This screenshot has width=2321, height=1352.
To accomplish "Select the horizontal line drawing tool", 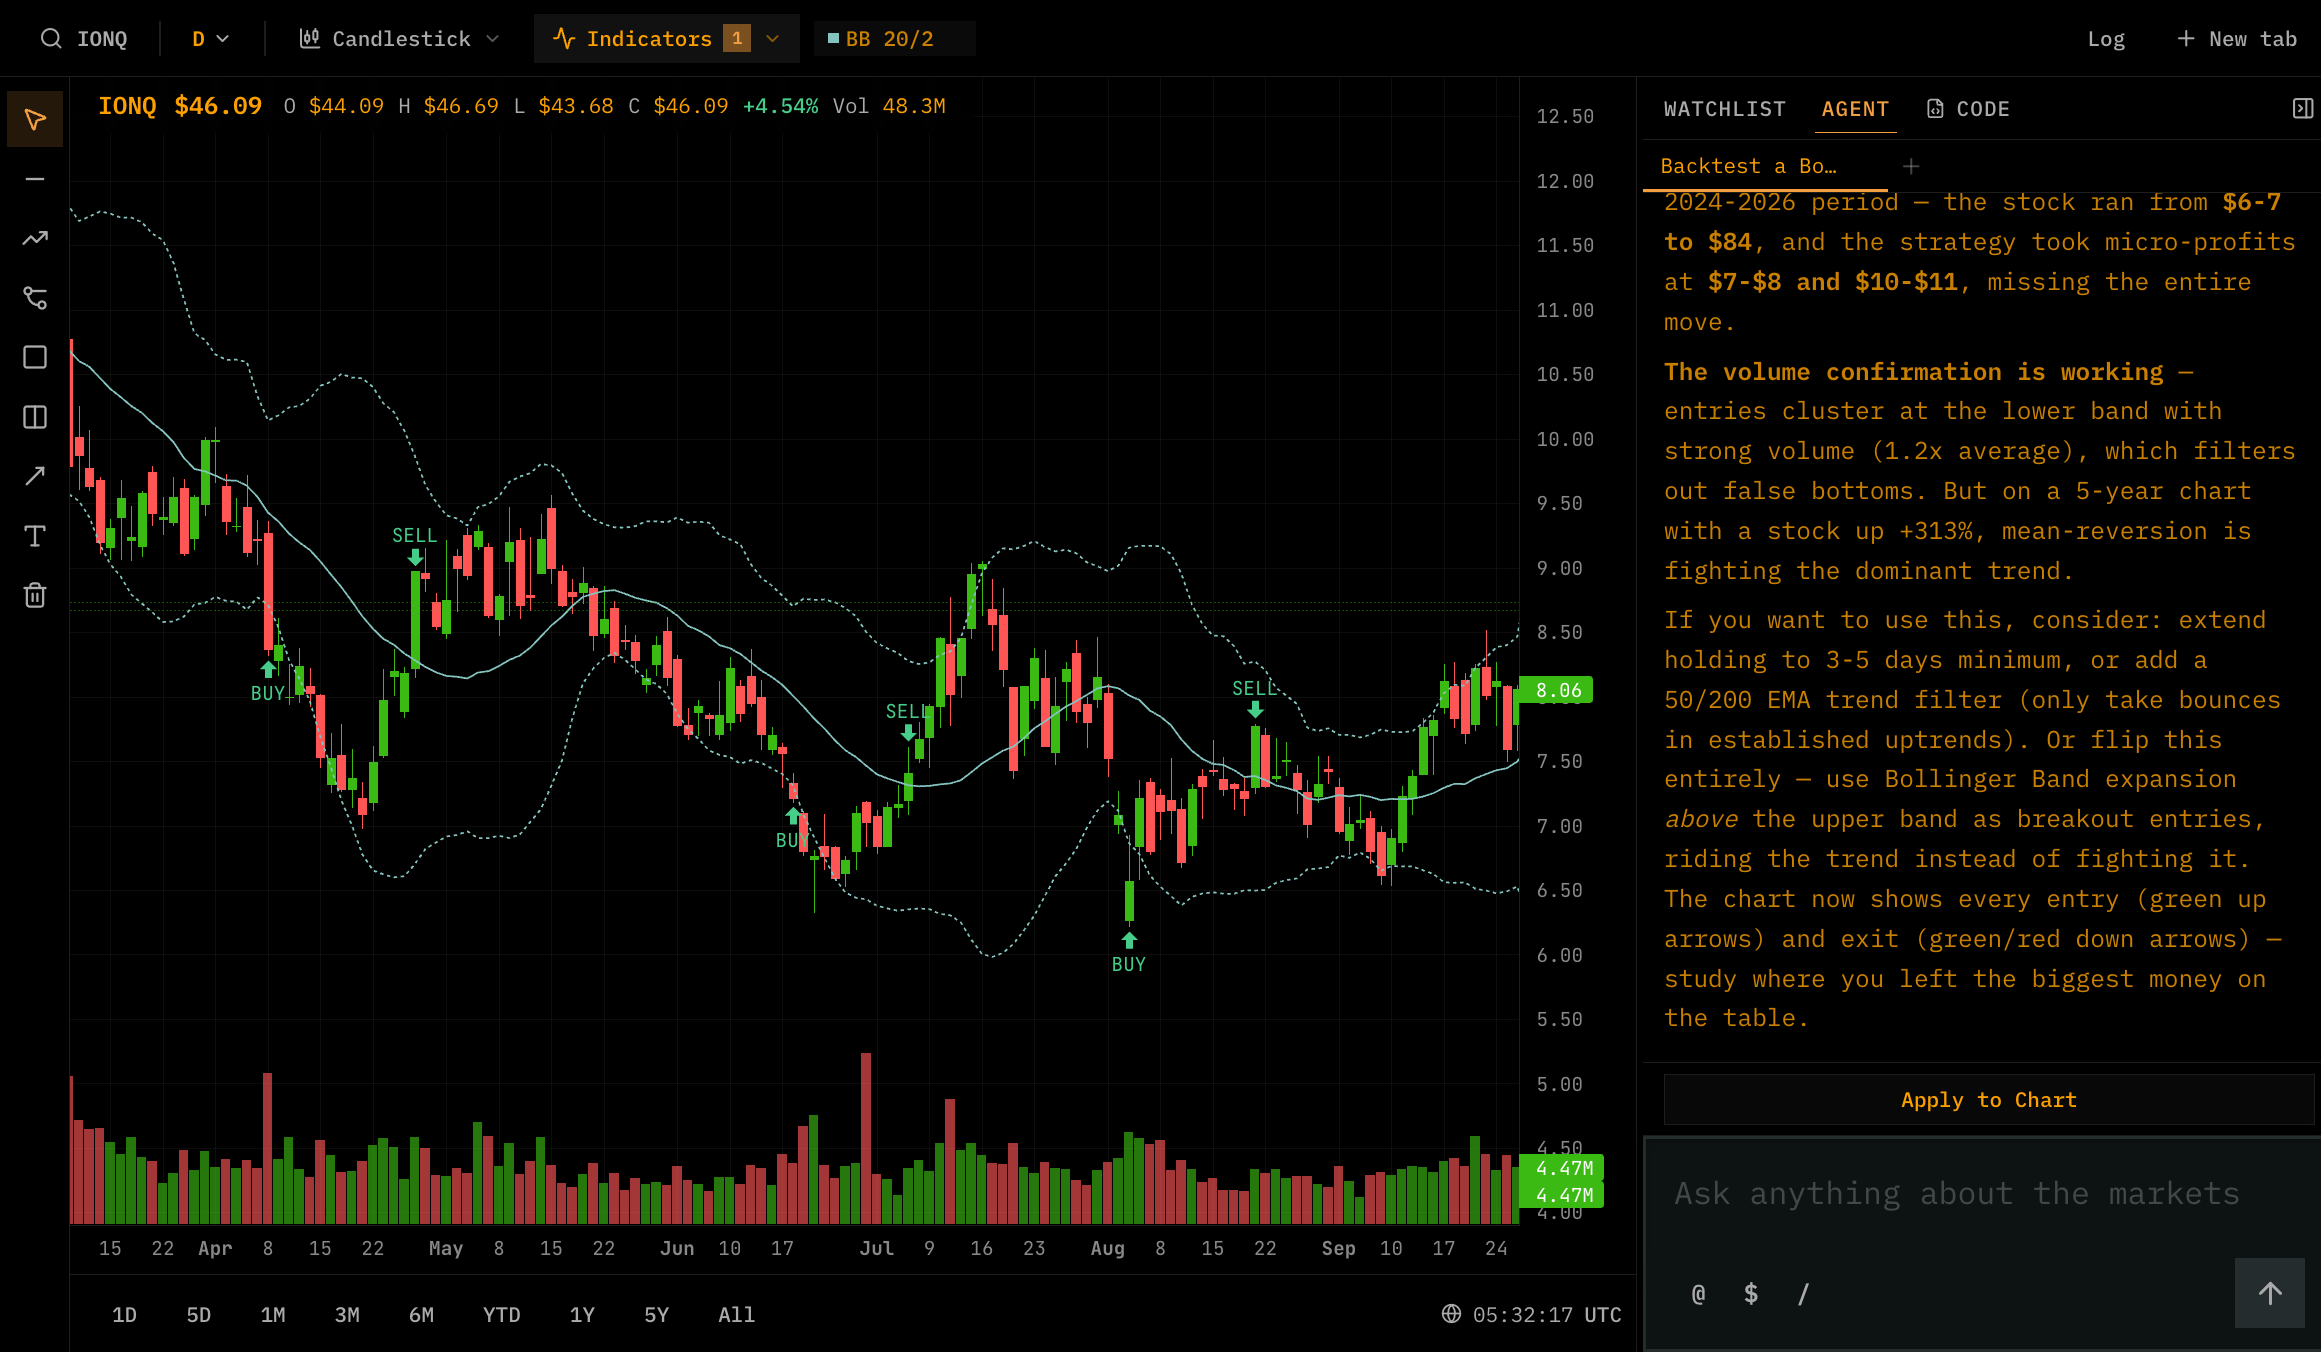I will pyautogui.click(x=35, y=178).
